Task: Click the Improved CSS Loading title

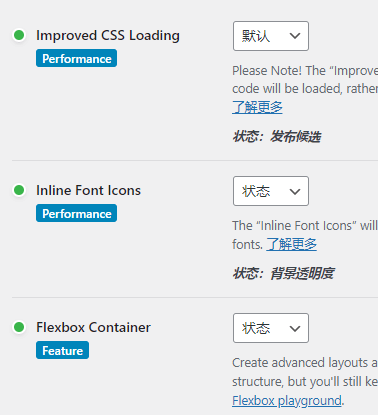Action: [108, 35]
